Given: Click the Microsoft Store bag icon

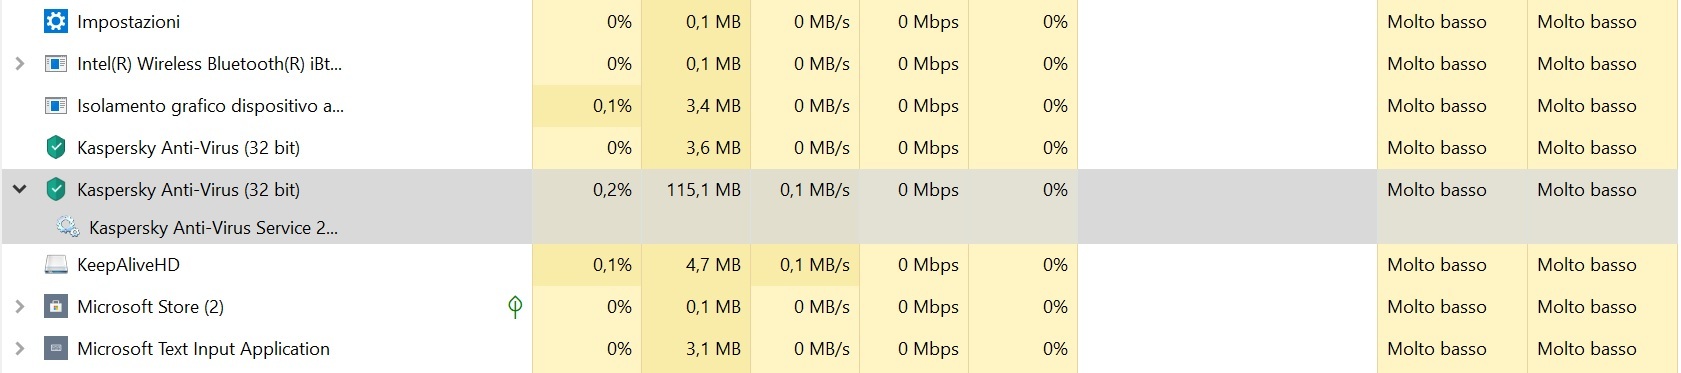Looking at the screenshot, I should click(56, 307).
